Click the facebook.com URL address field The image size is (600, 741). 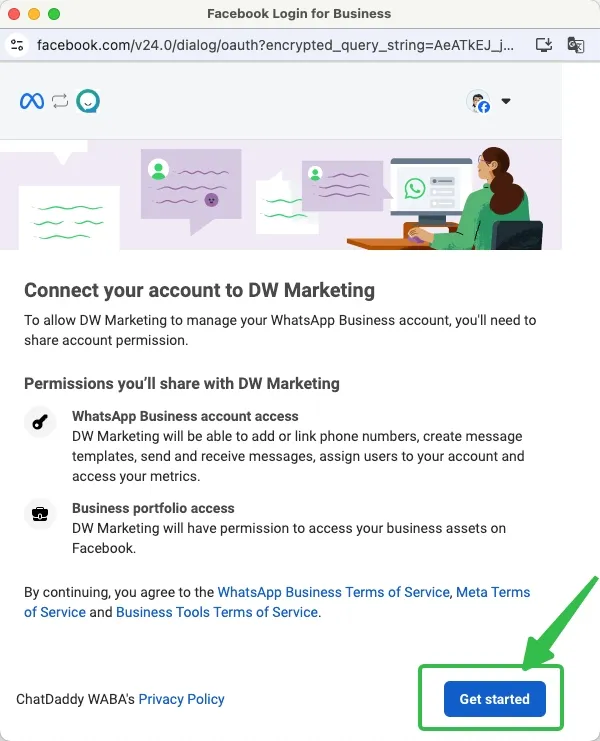275,45
